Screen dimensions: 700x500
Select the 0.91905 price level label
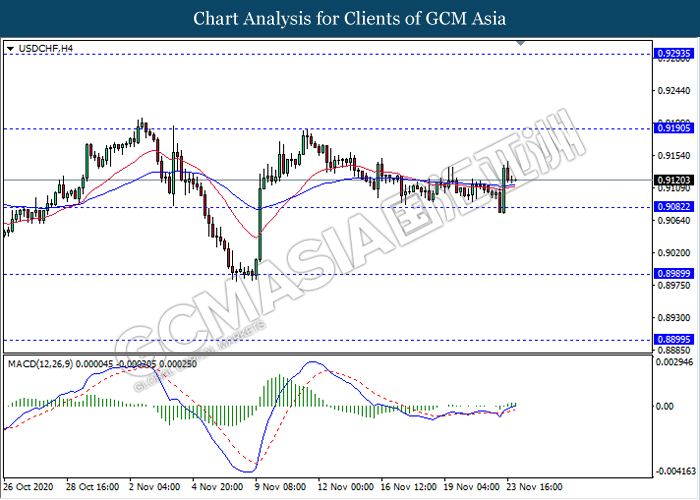tap(674, 129)
